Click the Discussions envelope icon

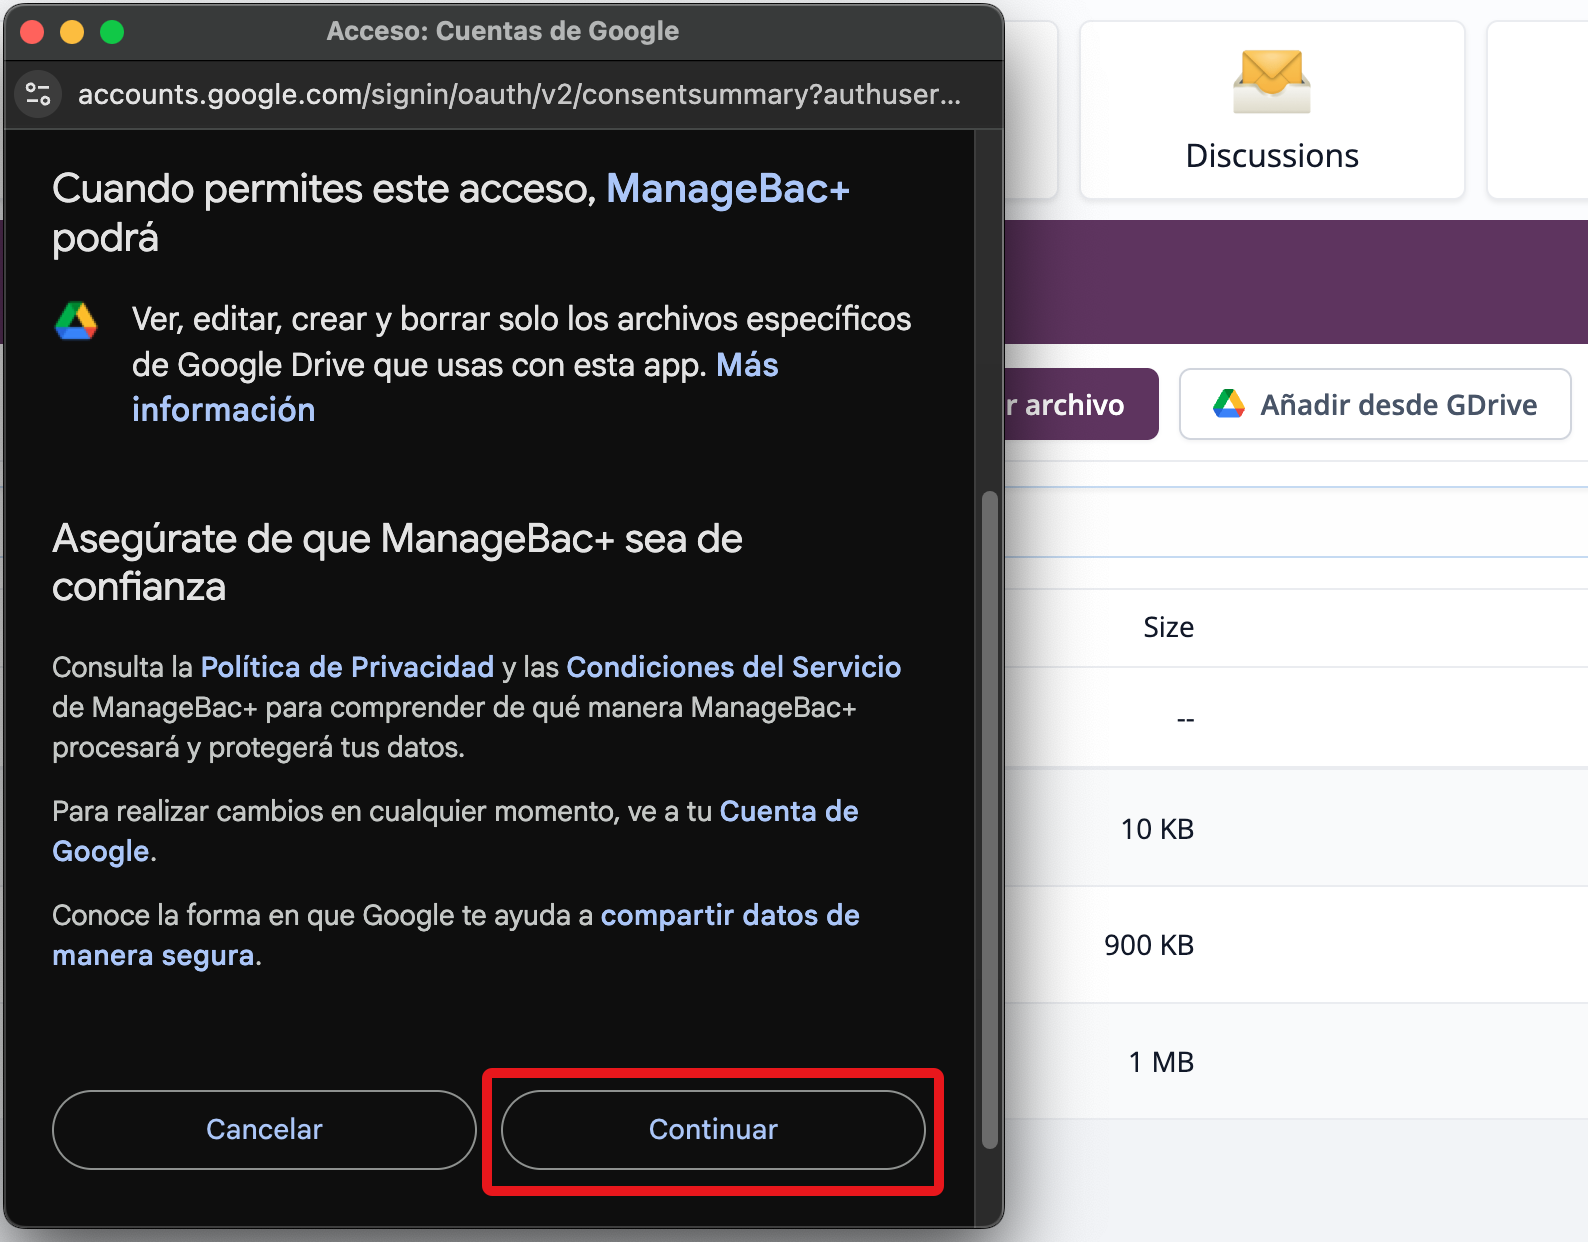(1271, 82)
